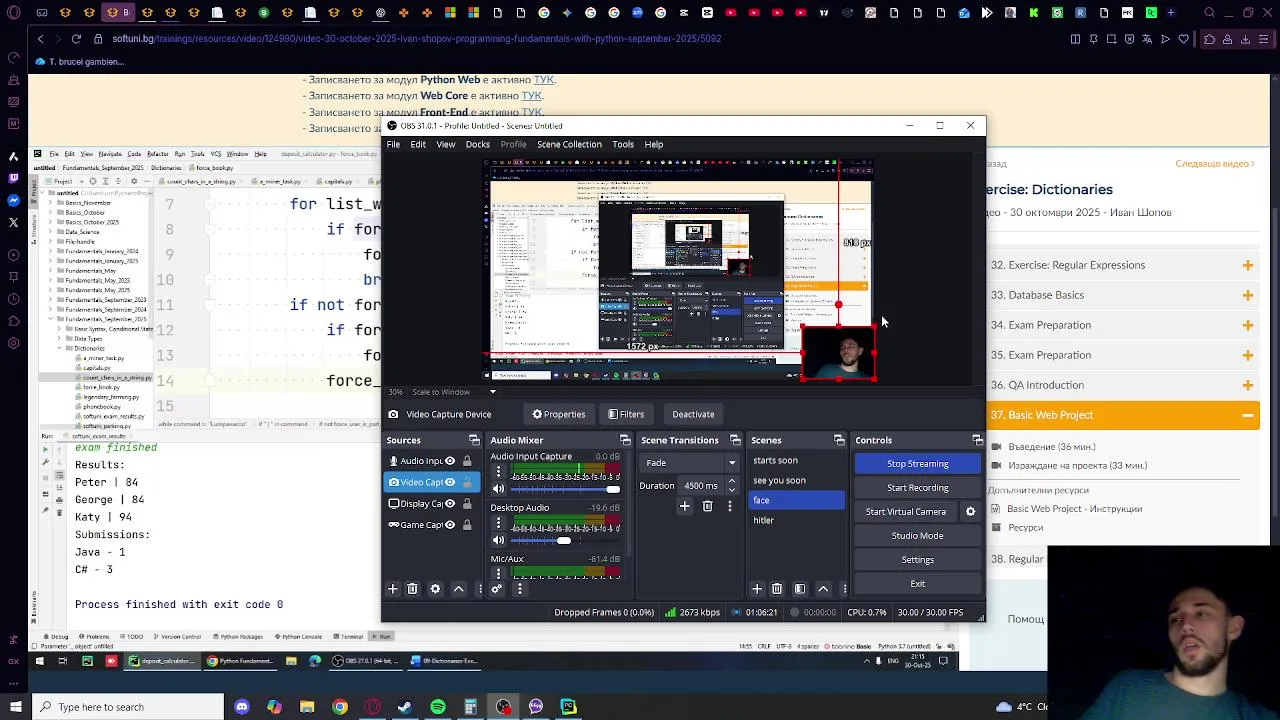This screenshot has height=720, width=1280.
Task: Hide Game Capture source eye
Action: (x=450, y=525)
